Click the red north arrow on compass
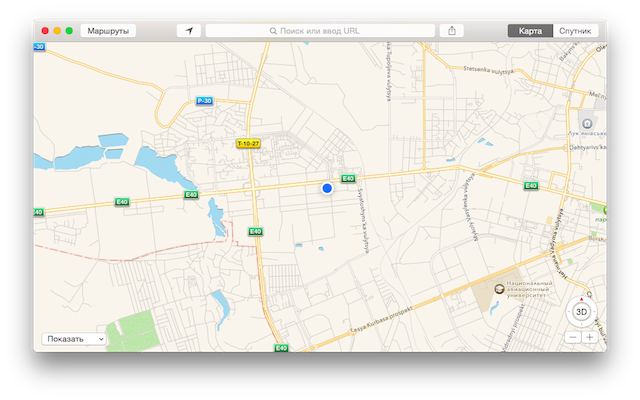 point(581,300)
